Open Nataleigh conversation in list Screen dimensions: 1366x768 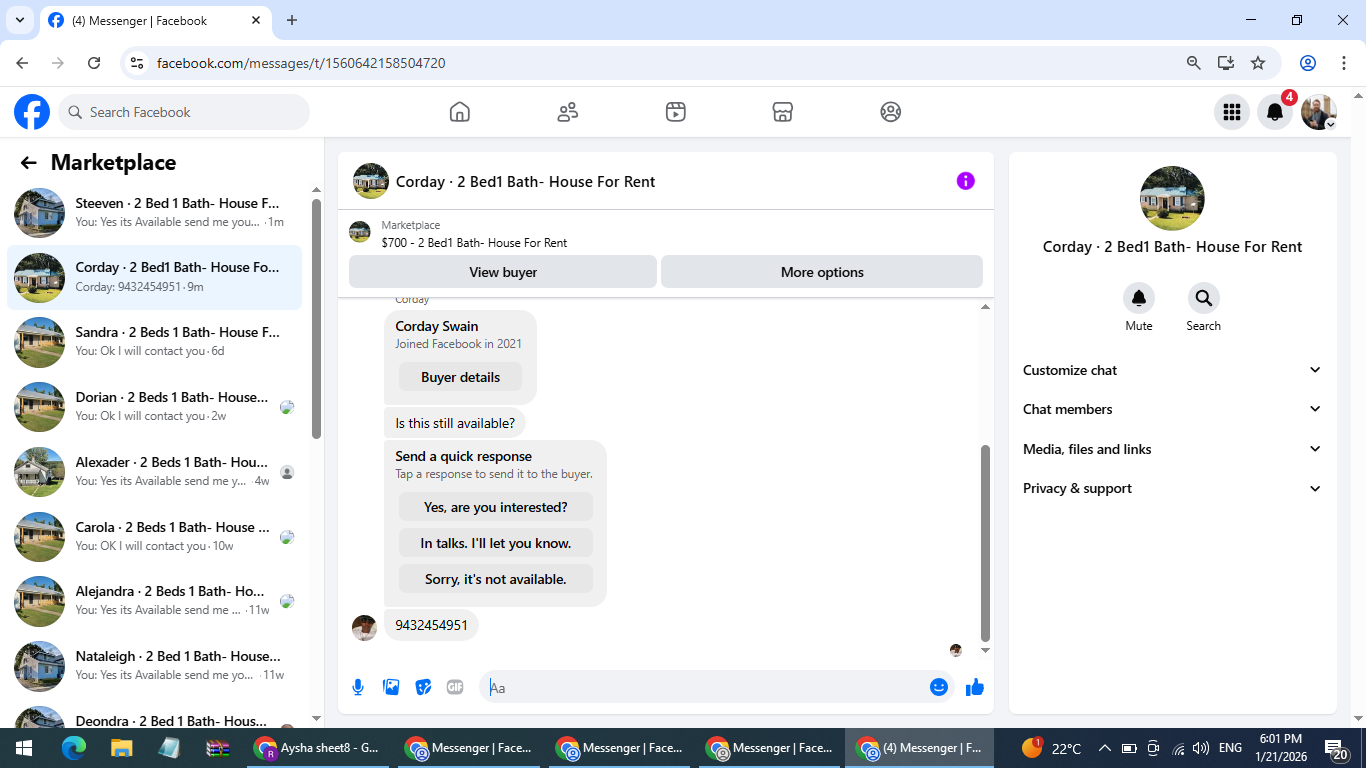coord(155,666)
